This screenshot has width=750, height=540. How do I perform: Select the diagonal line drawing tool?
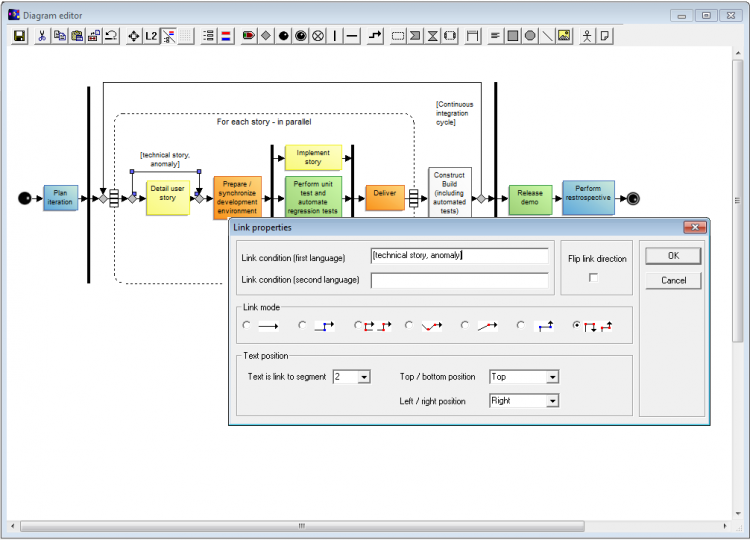547,36
